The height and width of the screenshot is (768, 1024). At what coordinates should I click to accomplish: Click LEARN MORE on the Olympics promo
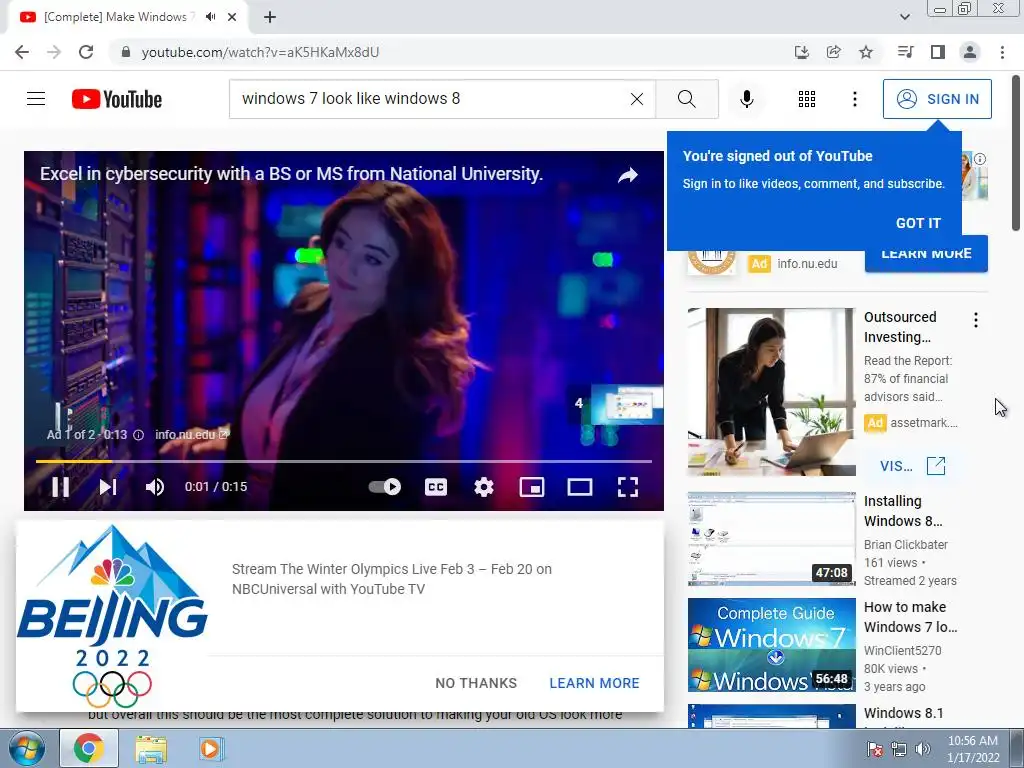coord(594,683)
